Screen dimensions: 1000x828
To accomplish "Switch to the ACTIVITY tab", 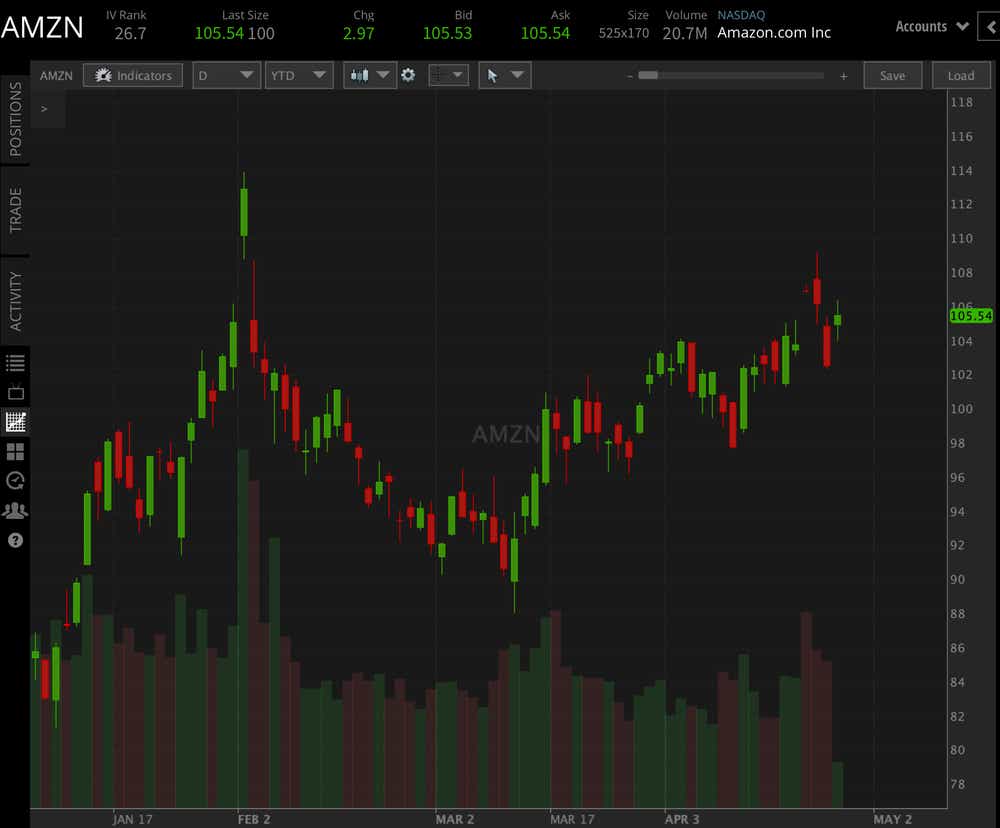I will tap(15, 301).
